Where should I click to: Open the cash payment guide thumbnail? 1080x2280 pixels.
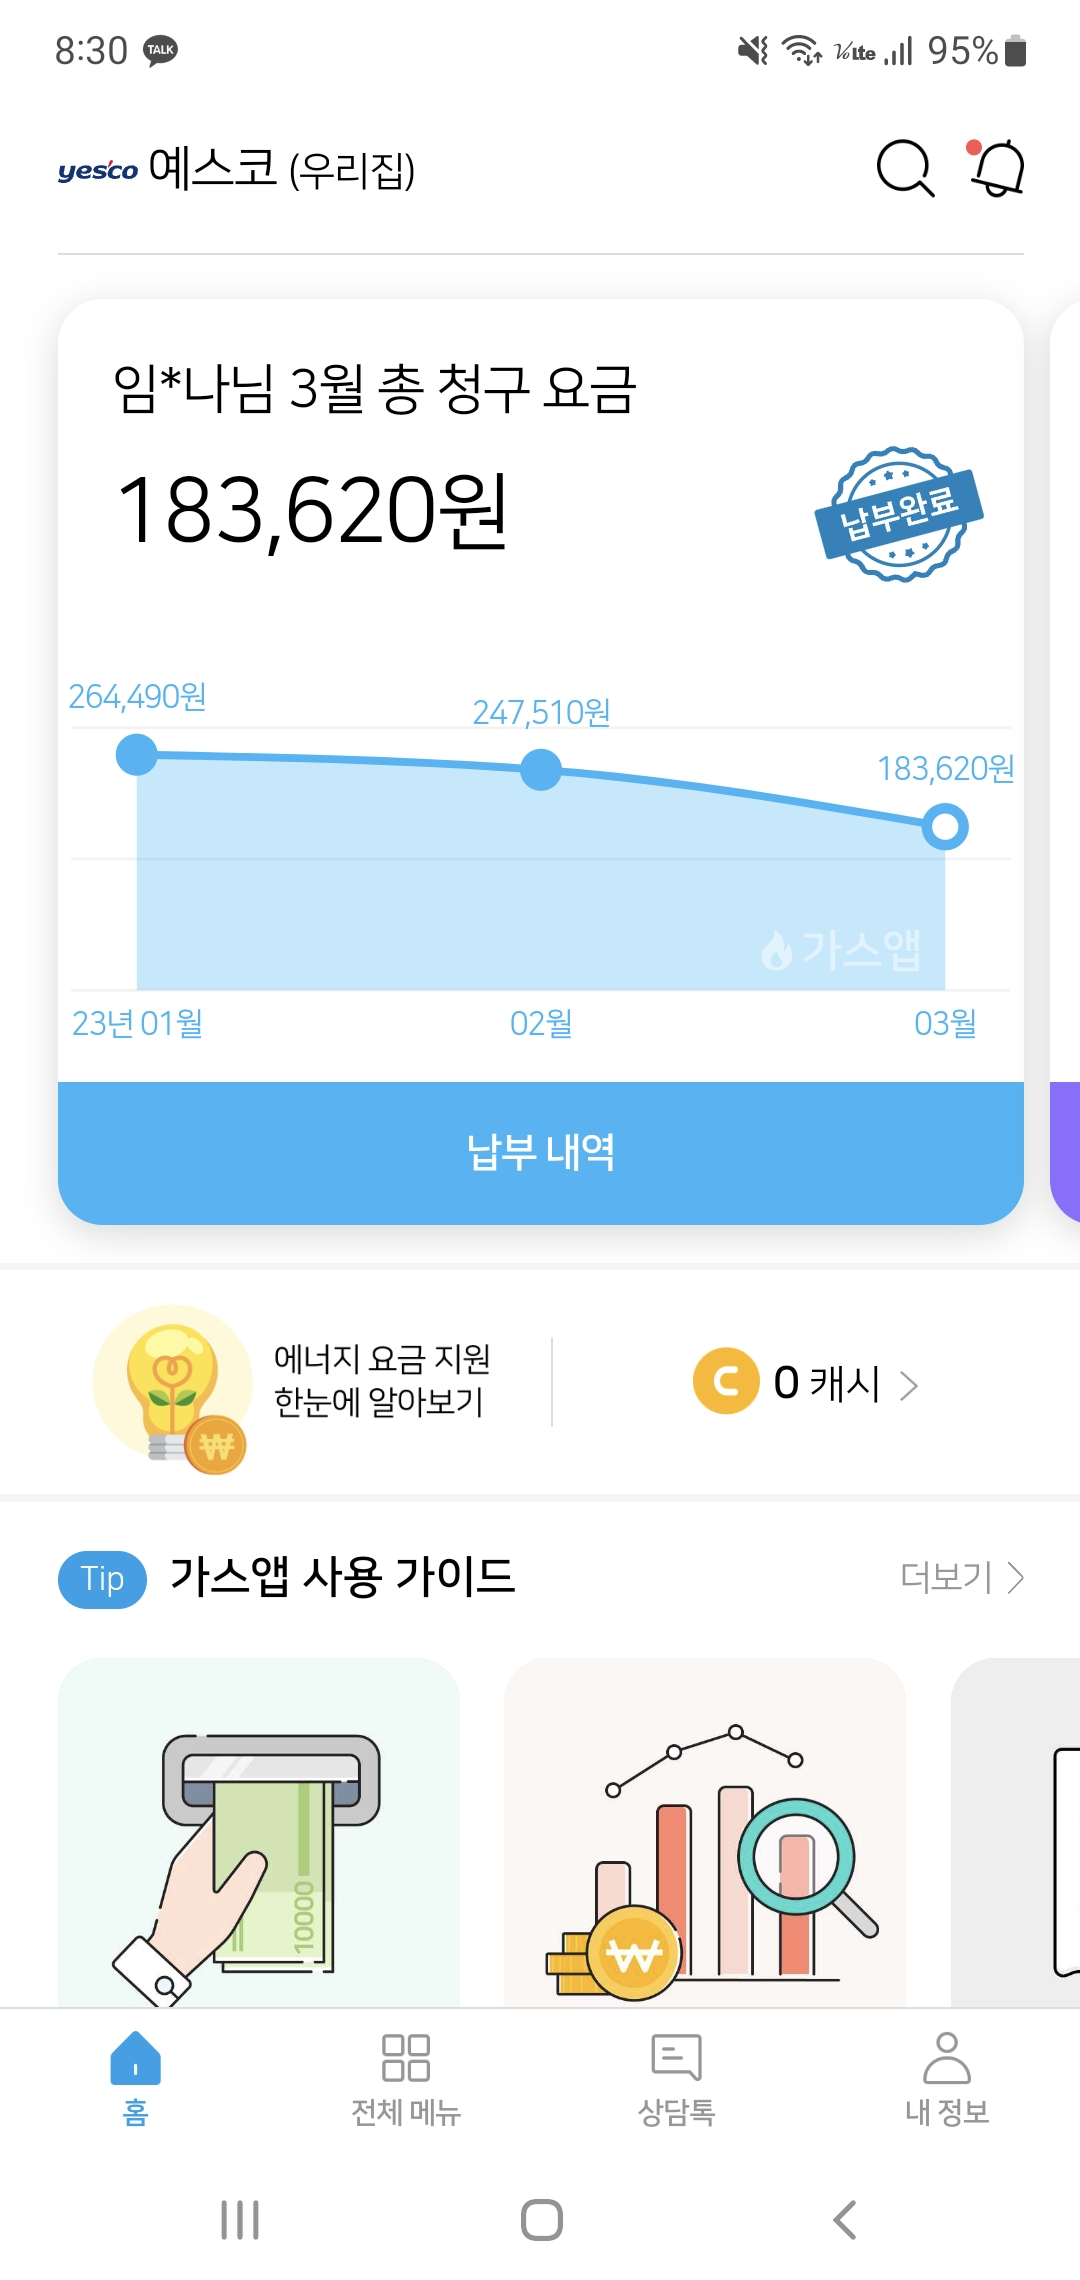[259, 1832]
